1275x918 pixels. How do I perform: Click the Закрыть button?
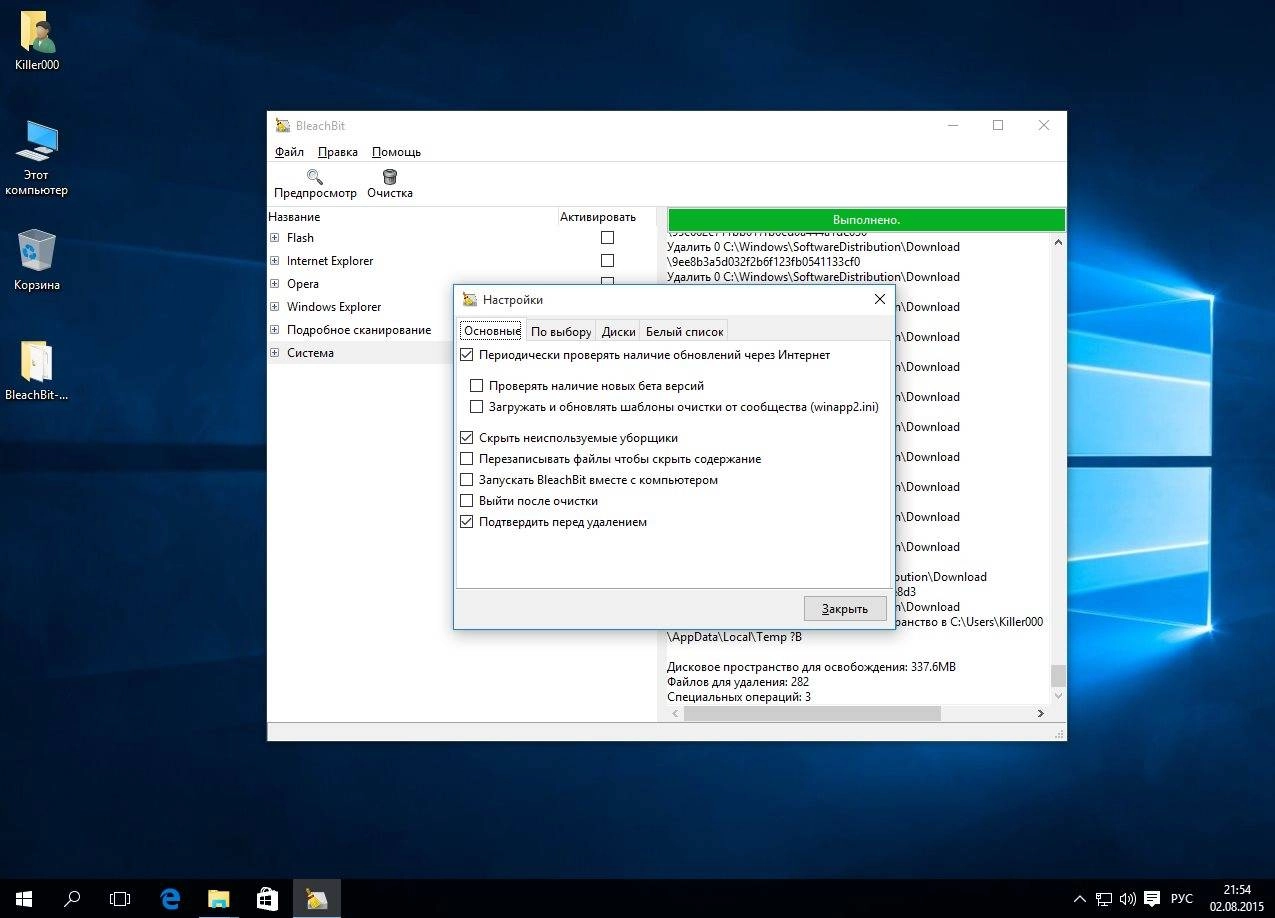pos(845,608)
